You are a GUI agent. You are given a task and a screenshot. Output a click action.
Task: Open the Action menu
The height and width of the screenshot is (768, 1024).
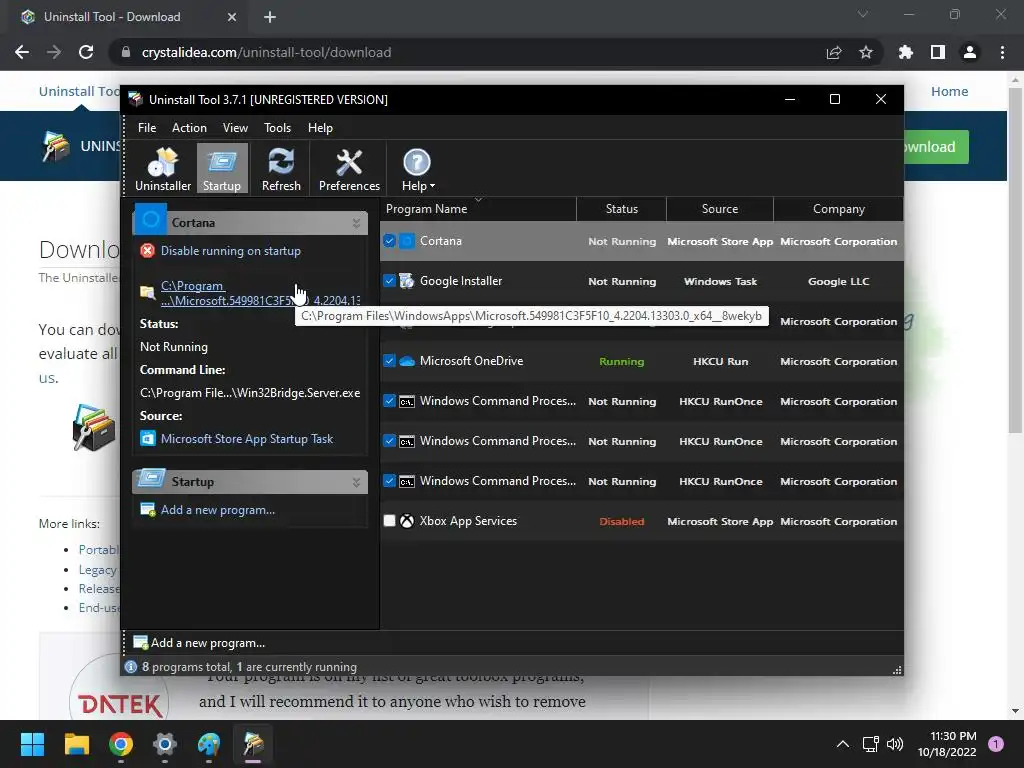(x=189, y=128)
